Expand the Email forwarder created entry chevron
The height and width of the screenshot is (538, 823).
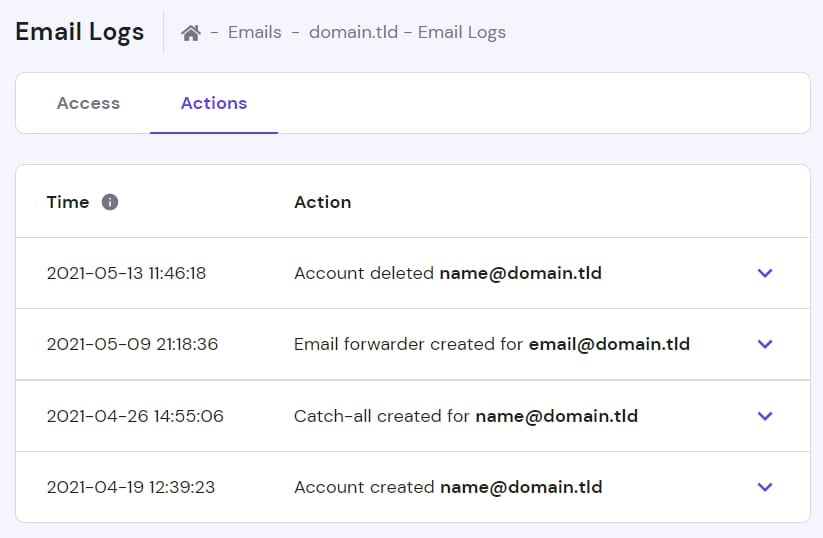pos(765,344)
